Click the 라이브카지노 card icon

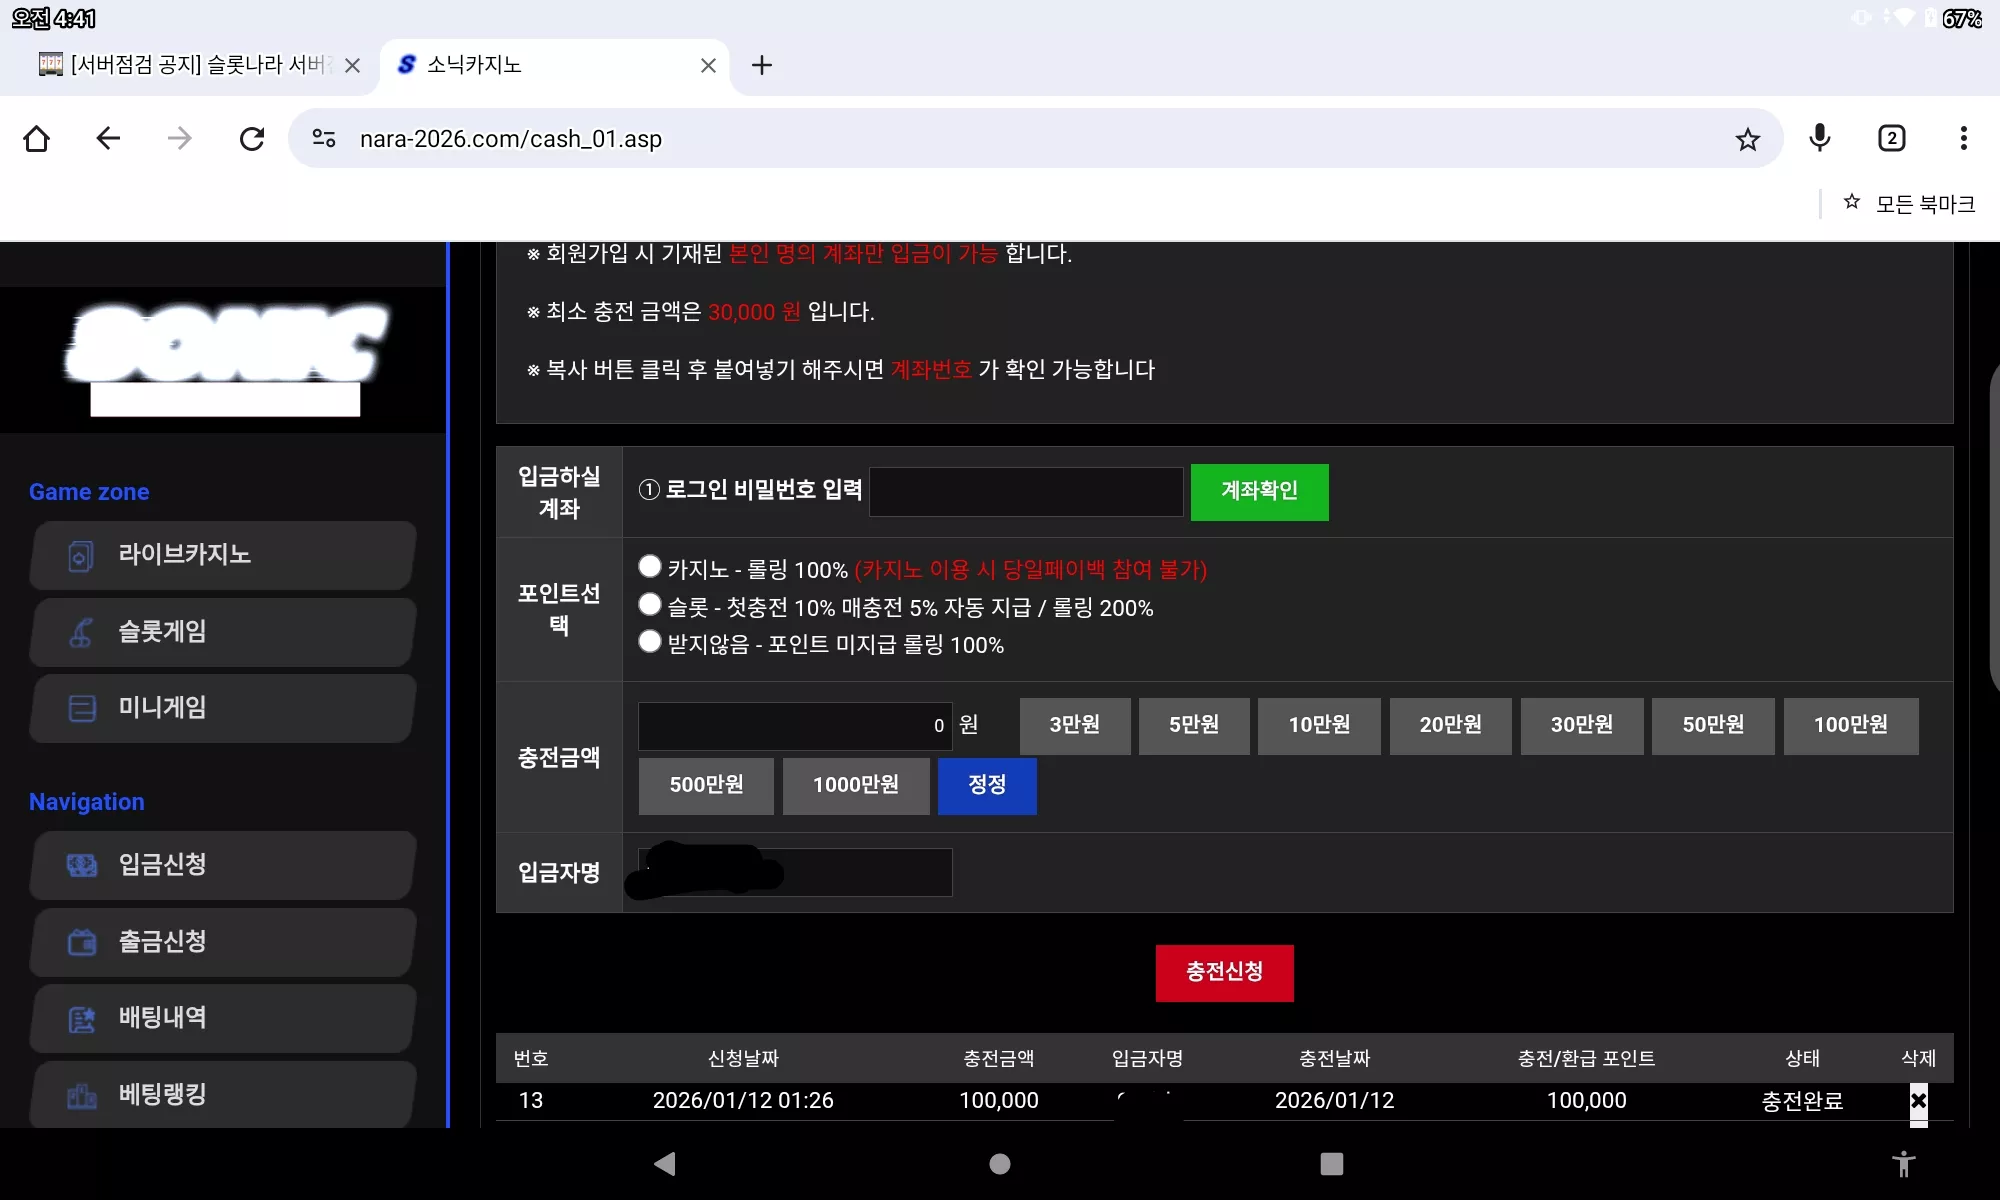81,556
